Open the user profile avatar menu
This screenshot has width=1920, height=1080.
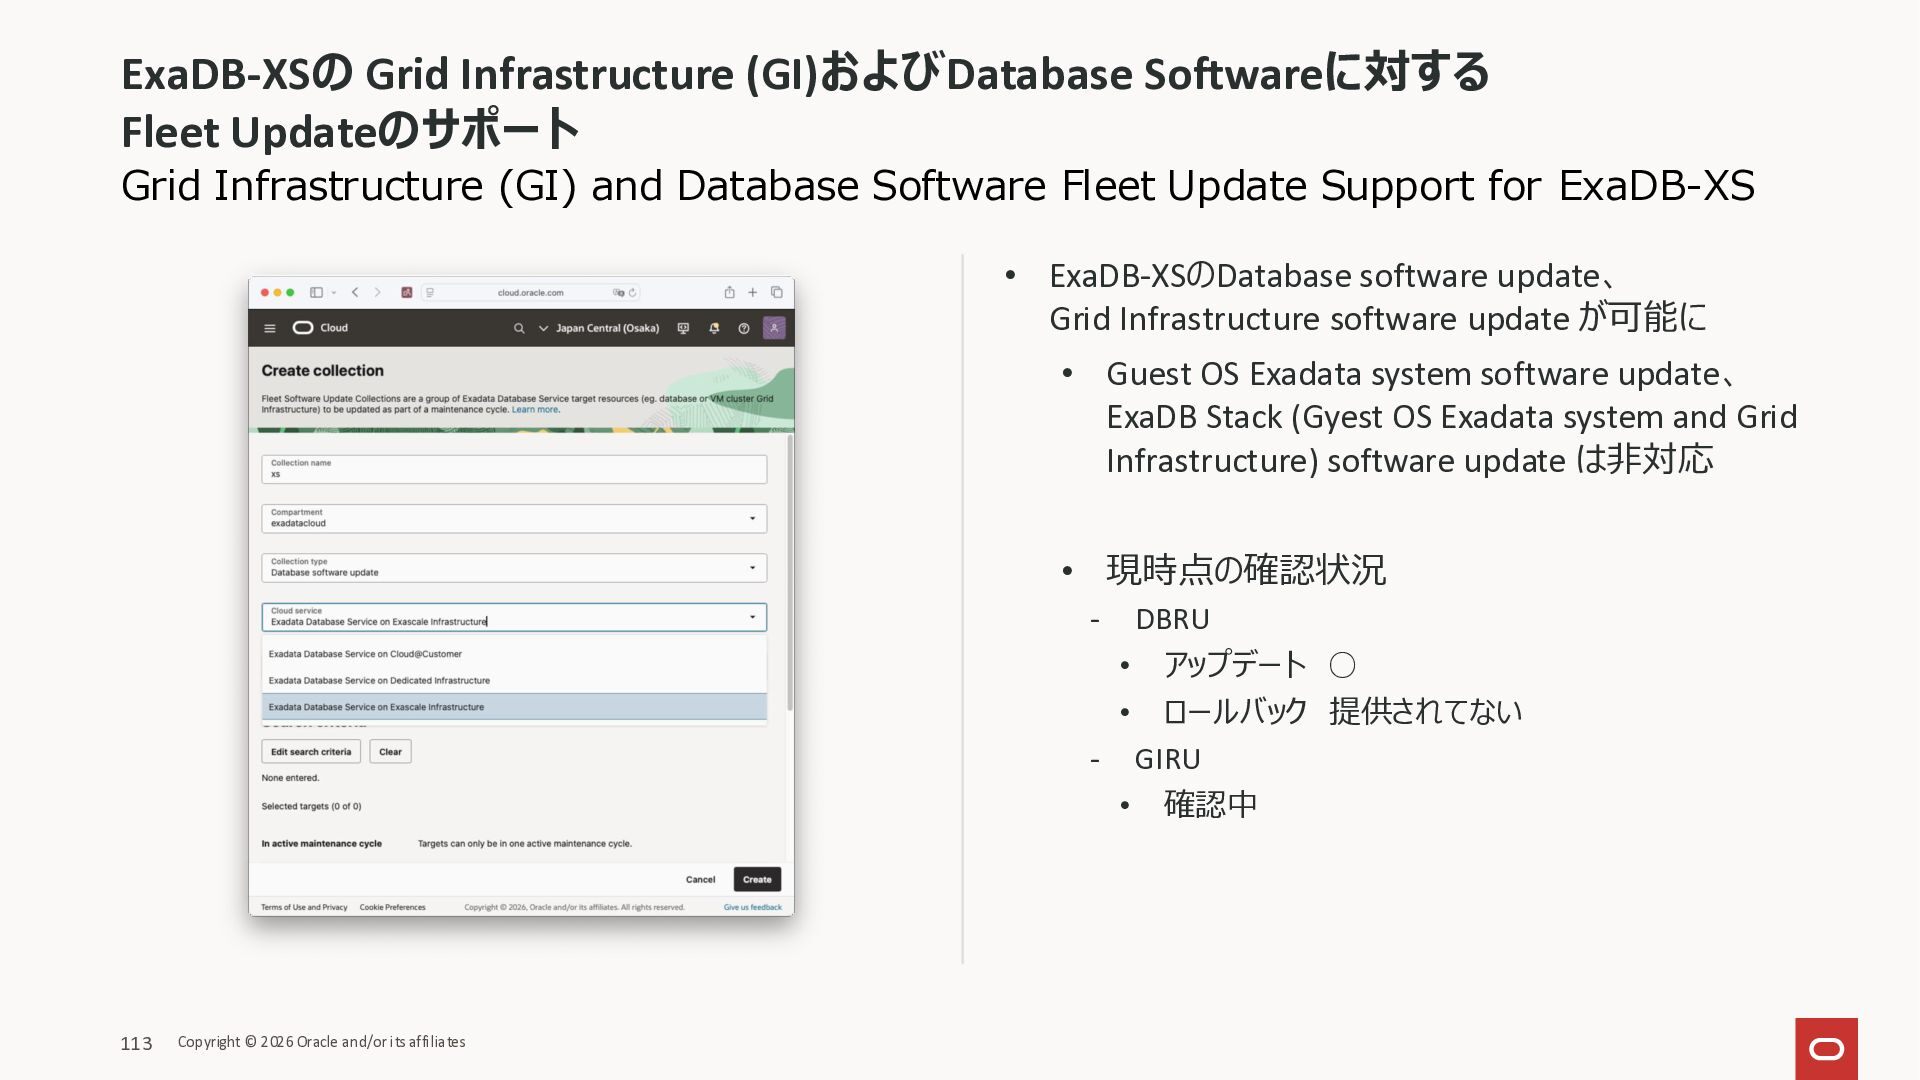click(774, 328)
